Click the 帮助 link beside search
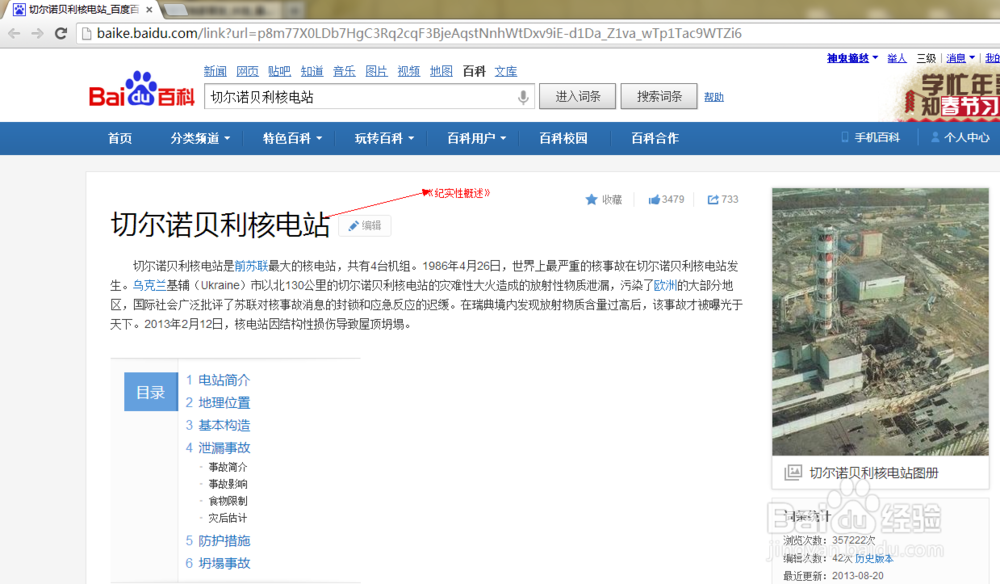 pos(714,97)
